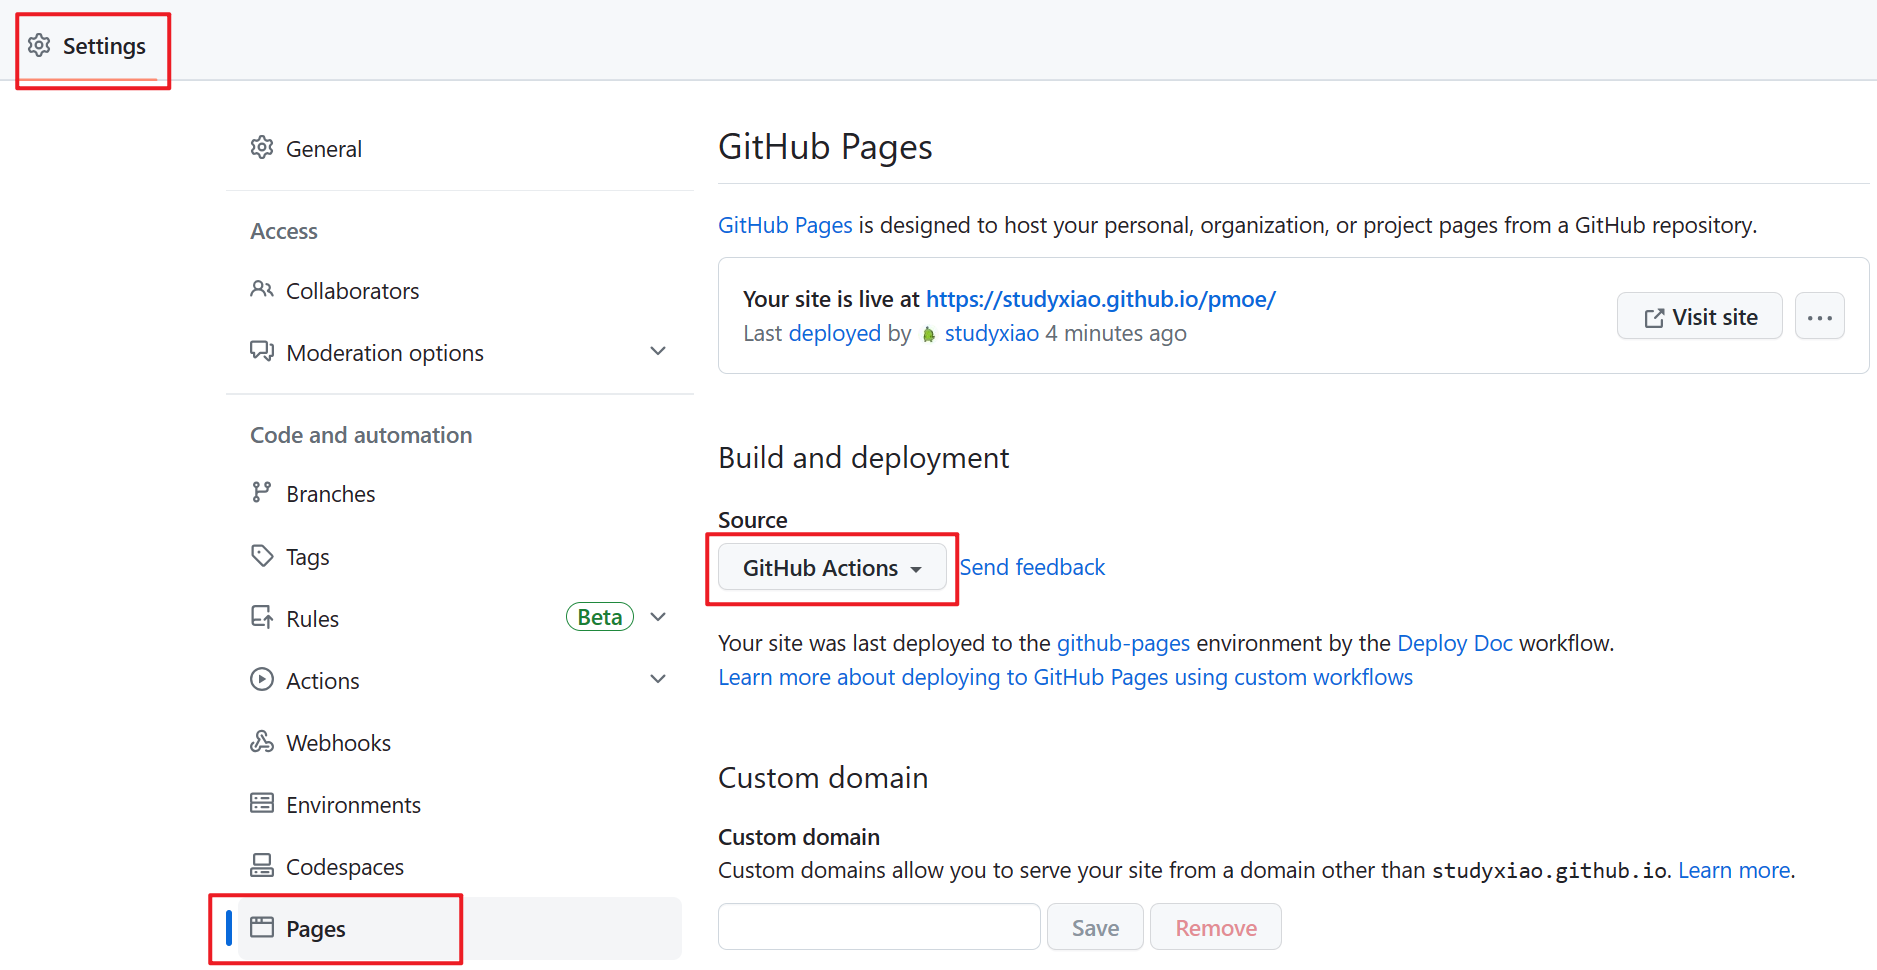Click the Actions play icon
The width and height of the screenshot is (1877, 970).
(x=262, y=680)
